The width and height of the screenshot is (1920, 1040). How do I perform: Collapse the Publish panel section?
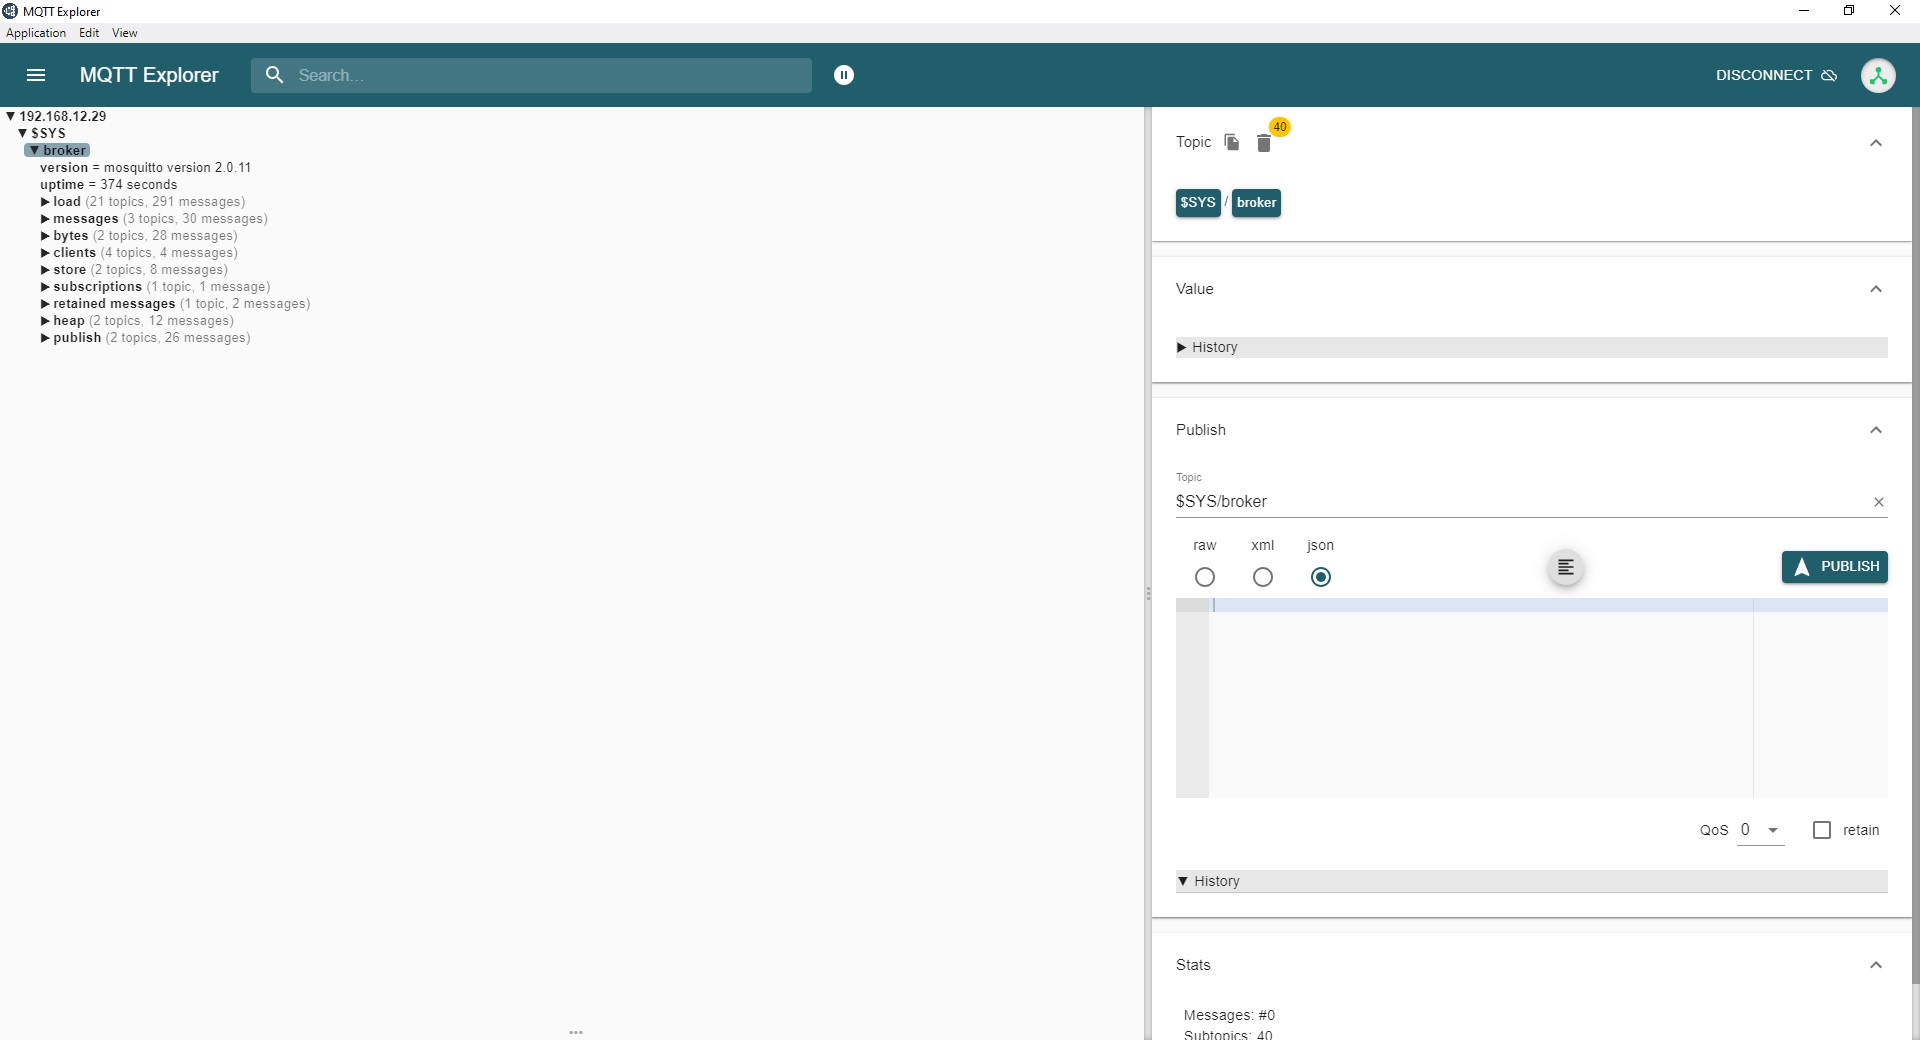(x=1876, y=430)
